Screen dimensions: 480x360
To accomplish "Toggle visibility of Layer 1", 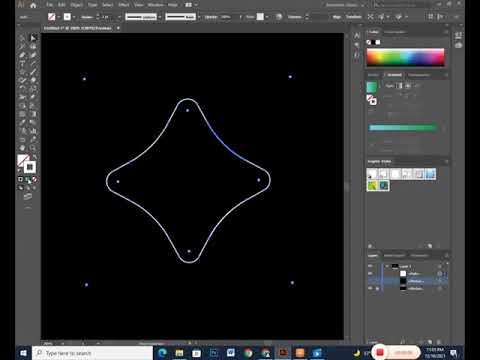I will (370, 266).
